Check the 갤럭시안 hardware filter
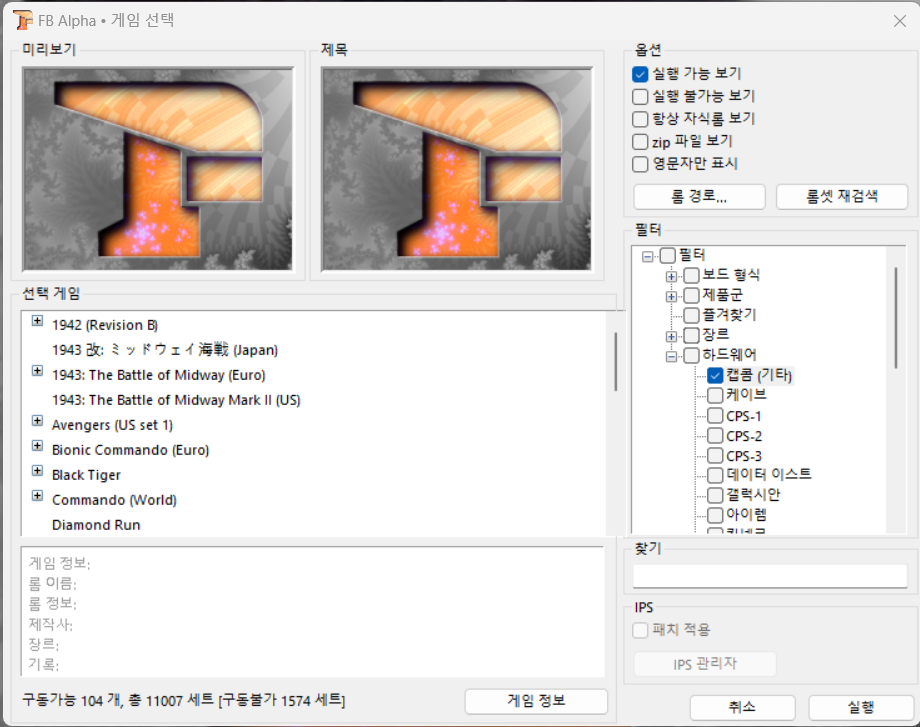920x727 pixels. tap(715, 495)
